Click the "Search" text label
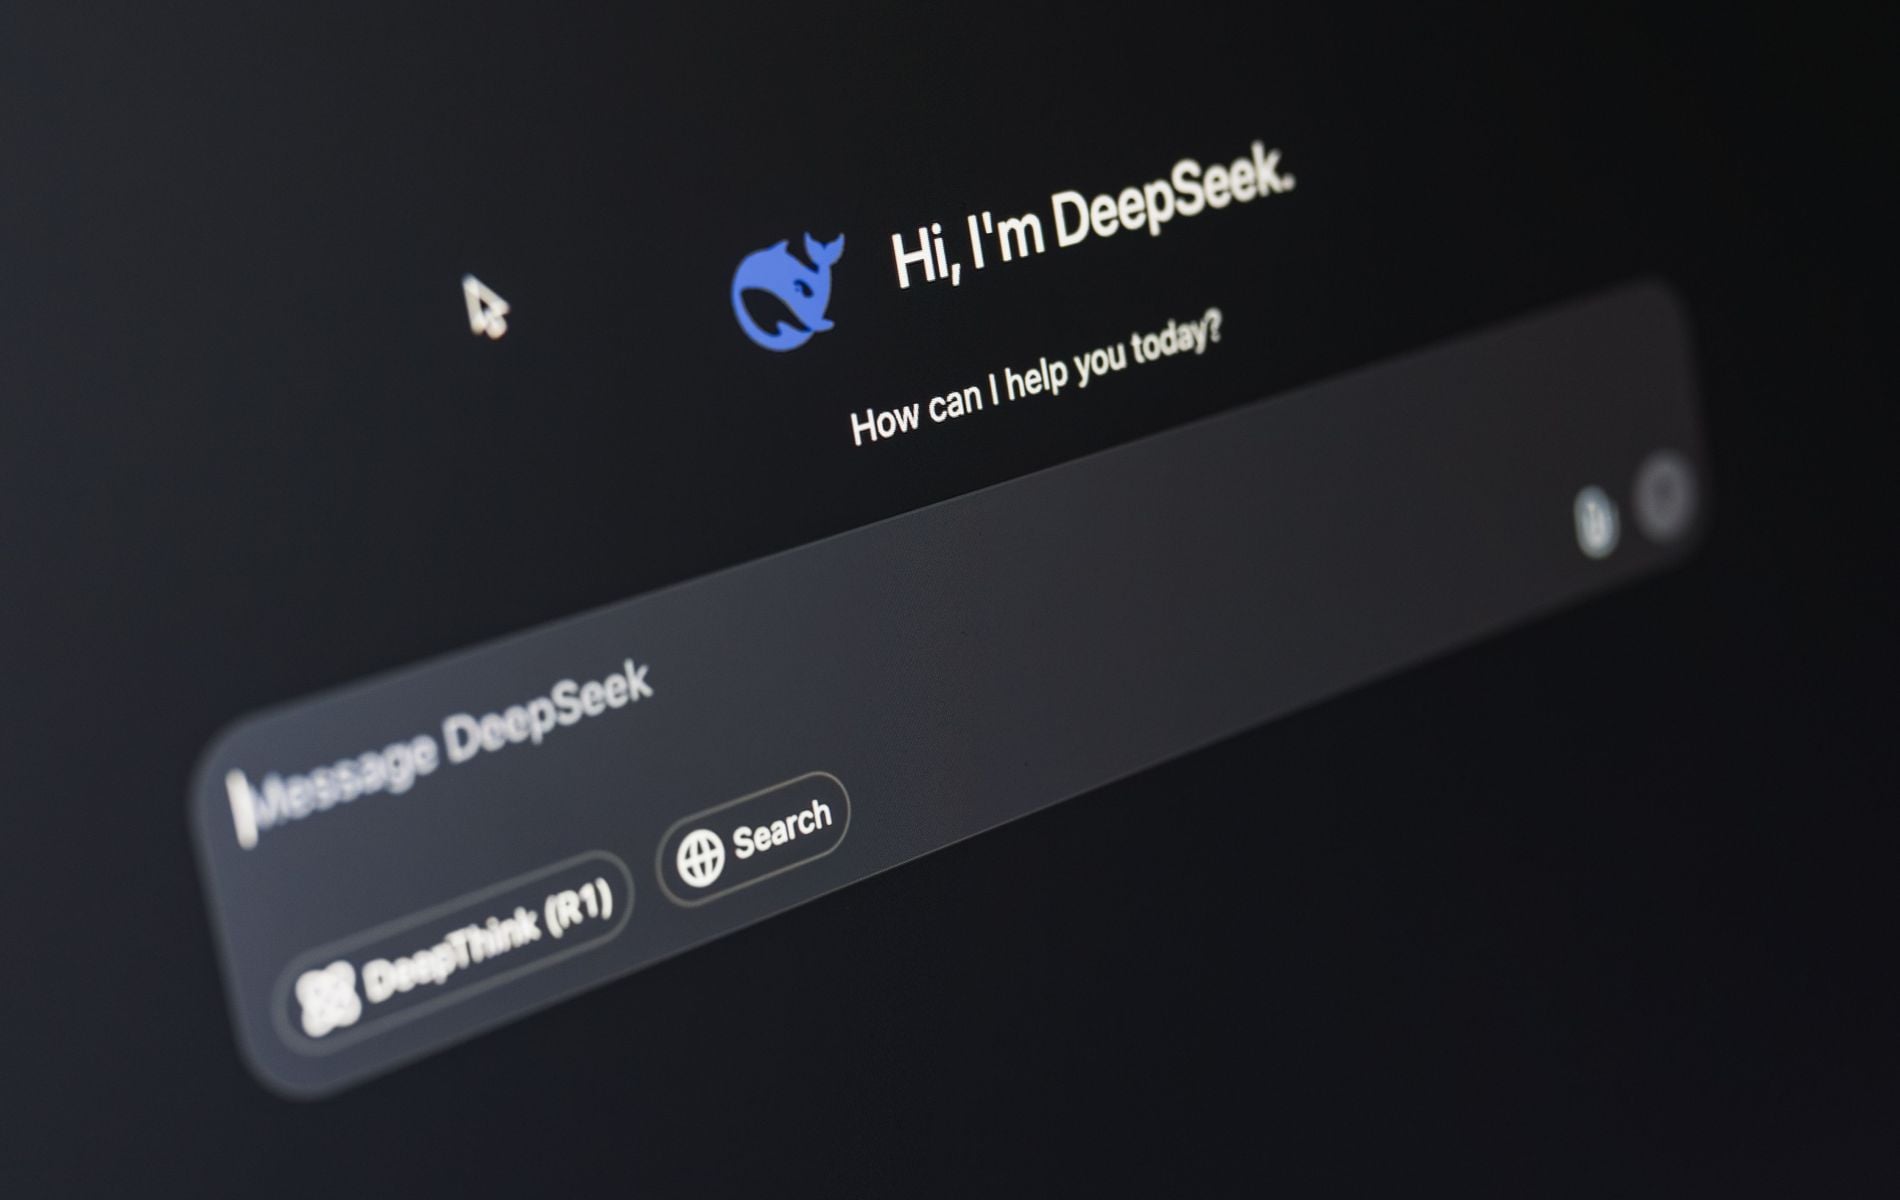 point(782,828)
